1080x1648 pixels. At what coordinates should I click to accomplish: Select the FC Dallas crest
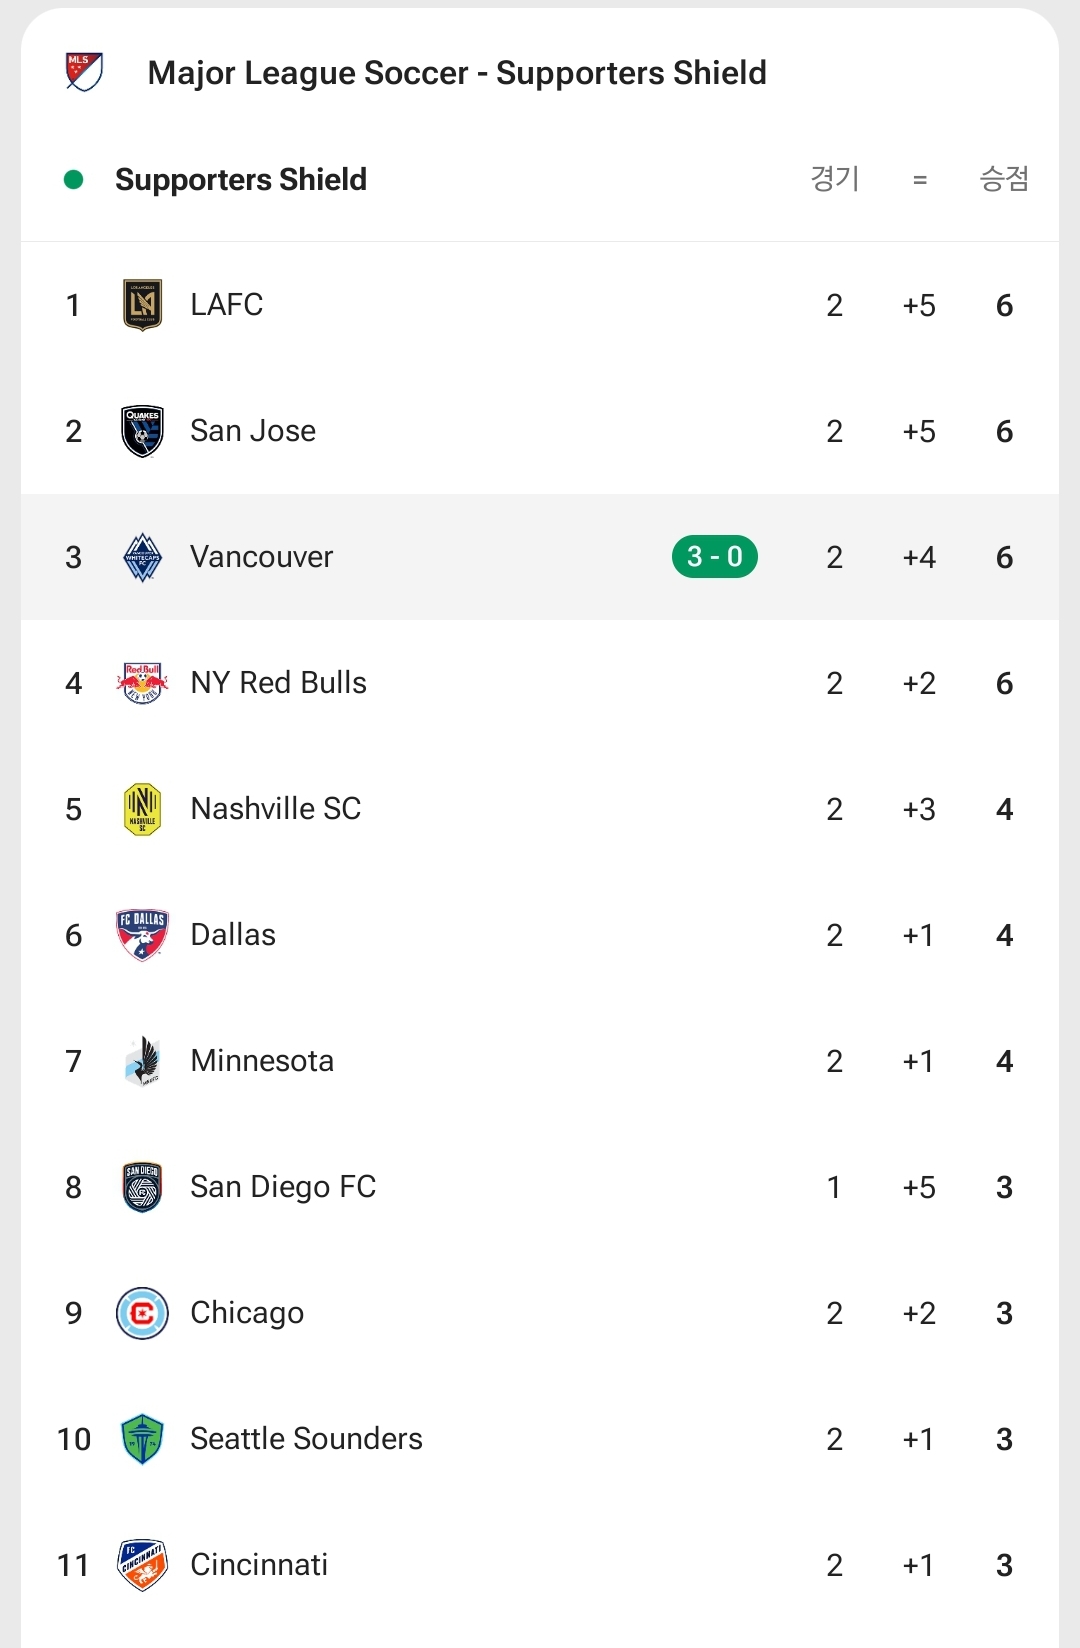click(x=142, y=935)
